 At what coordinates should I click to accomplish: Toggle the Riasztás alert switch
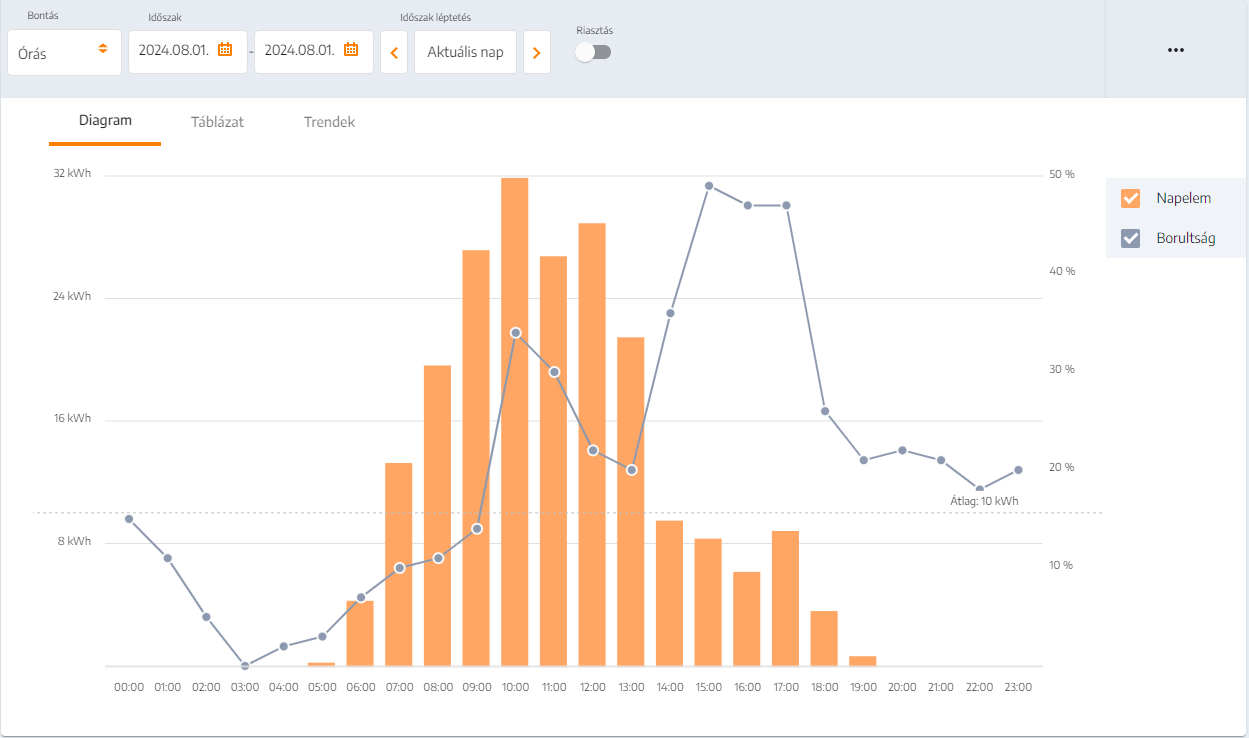coord(593,52)
